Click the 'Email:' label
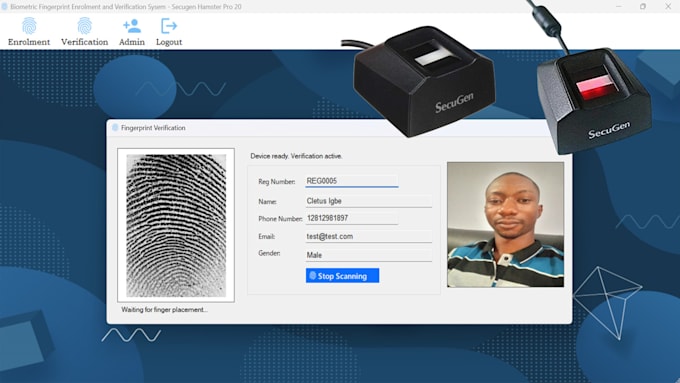Image resolution: width=680 pixels, height=383 pixels. (x=267, y=237)
